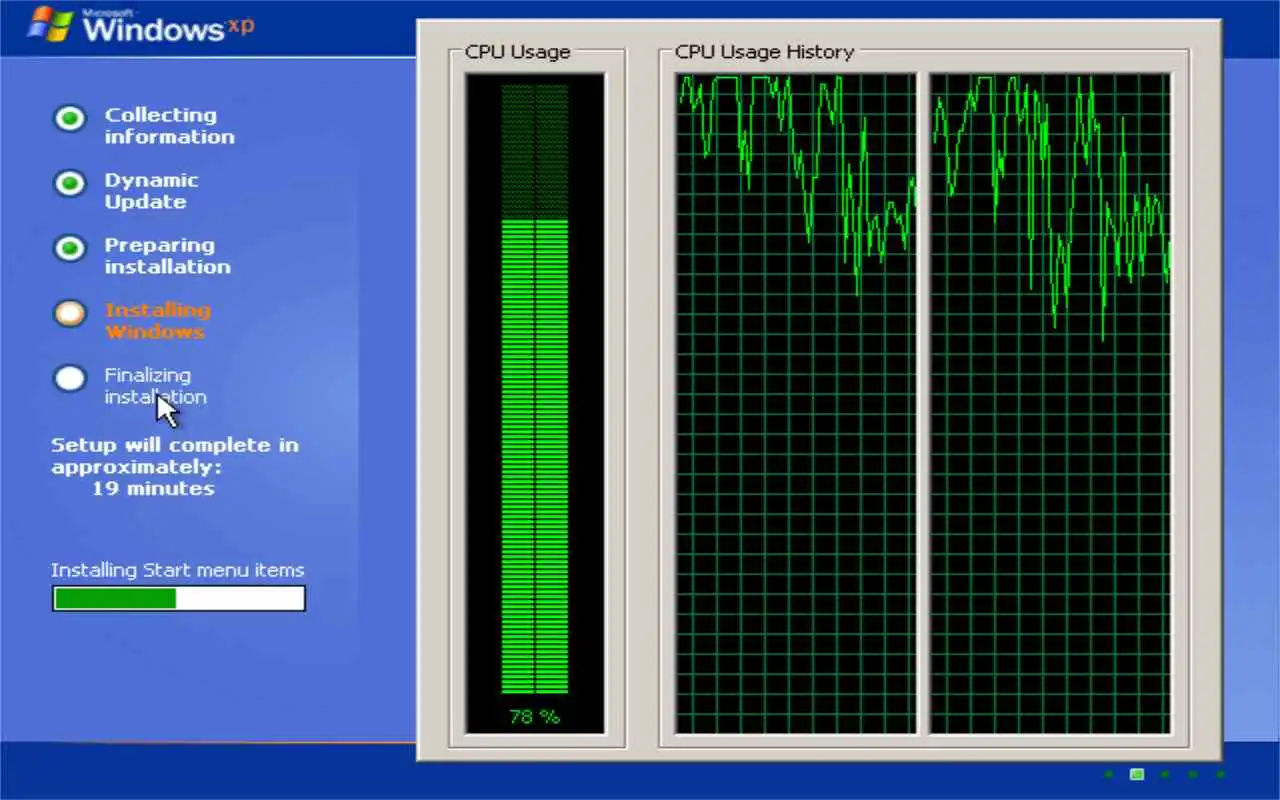Click the left CPU history graph
Viewport: 1280px width, 800px height.
[x=796, y=404]
